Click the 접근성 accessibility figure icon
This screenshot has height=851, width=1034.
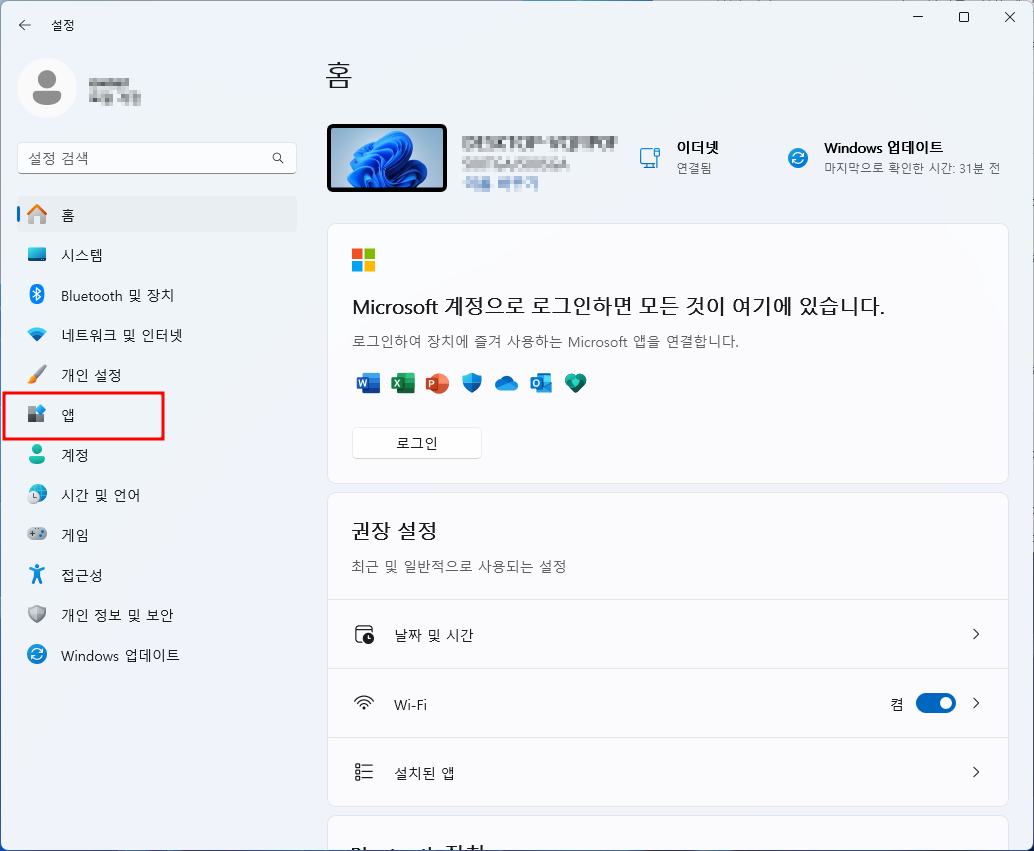pyautogui.click(x=37, y=574)
